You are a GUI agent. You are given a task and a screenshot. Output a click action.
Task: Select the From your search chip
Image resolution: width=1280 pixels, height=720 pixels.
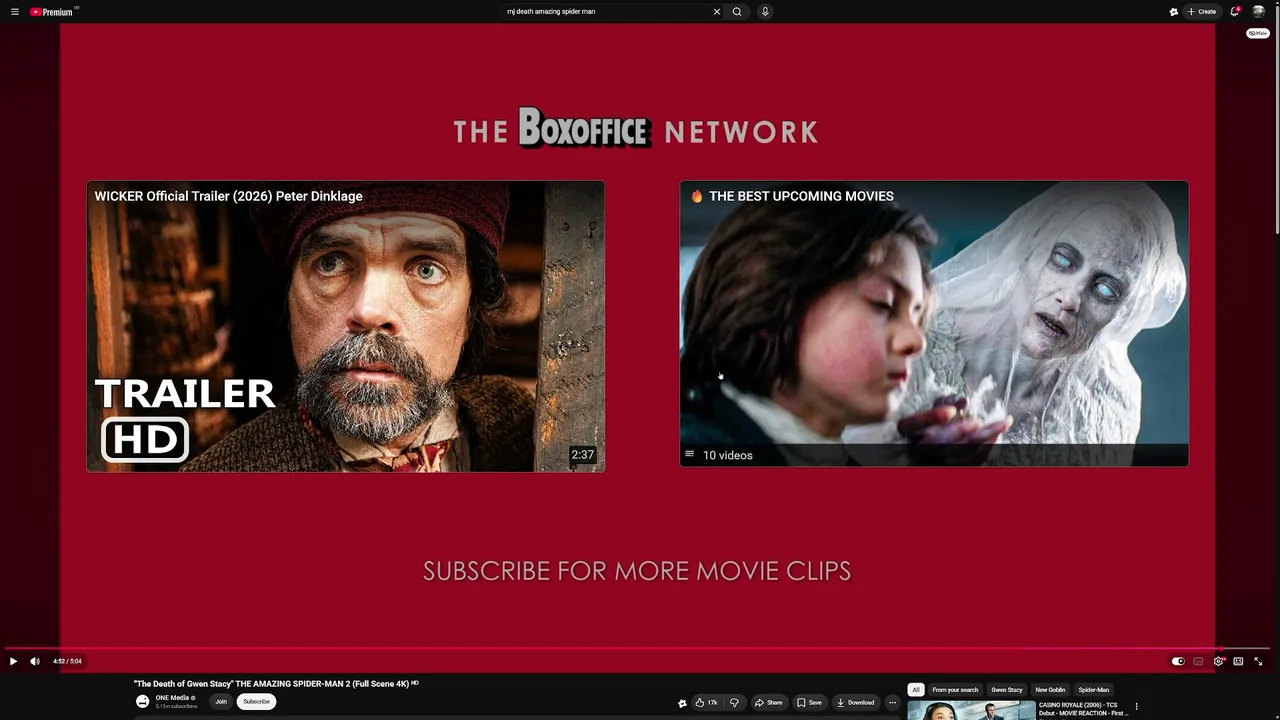(955, 690)
